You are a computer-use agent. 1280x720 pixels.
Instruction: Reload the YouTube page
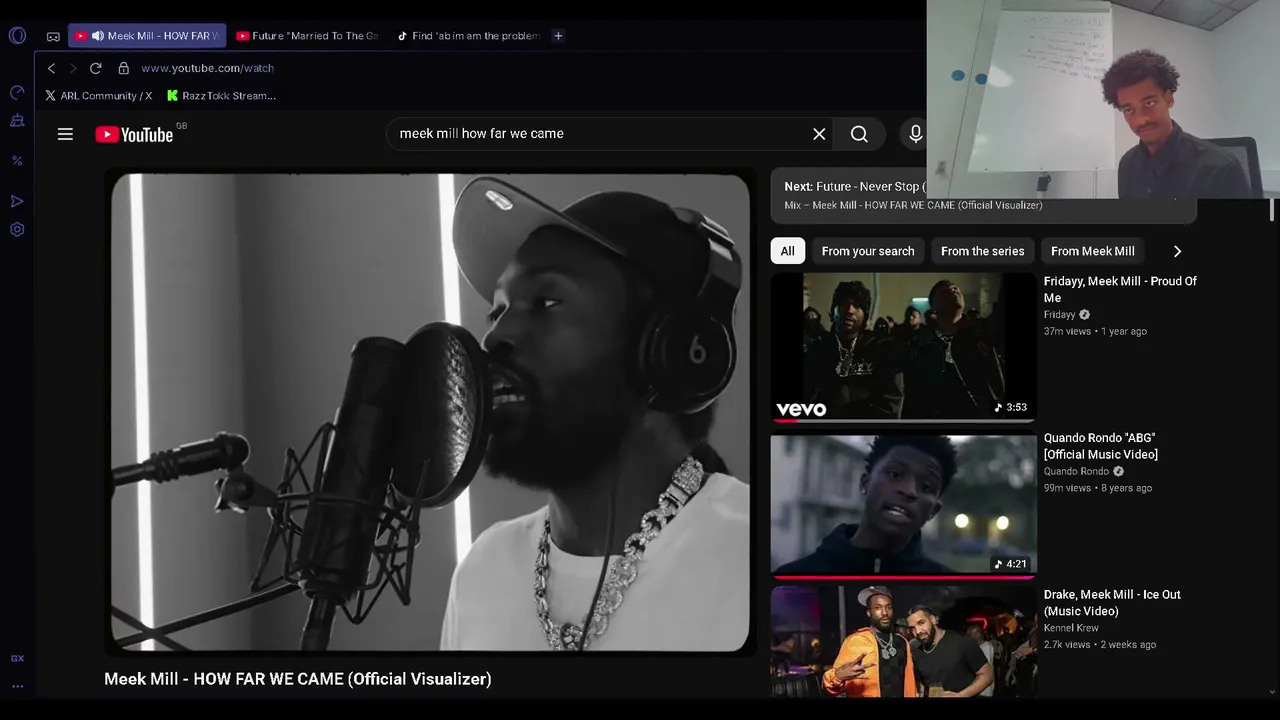coord(95,68)
